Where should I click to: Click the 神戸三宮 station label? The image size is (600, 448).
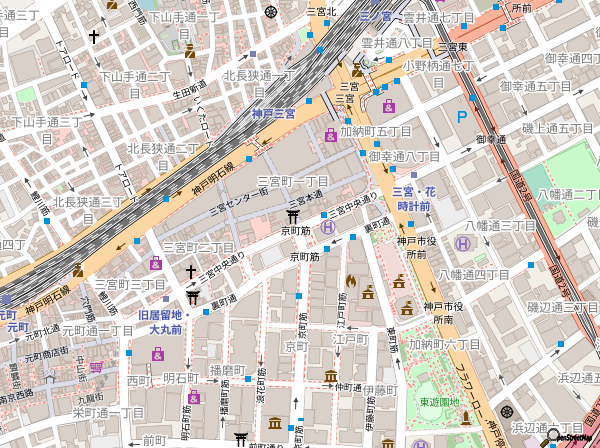click(273, 114)
